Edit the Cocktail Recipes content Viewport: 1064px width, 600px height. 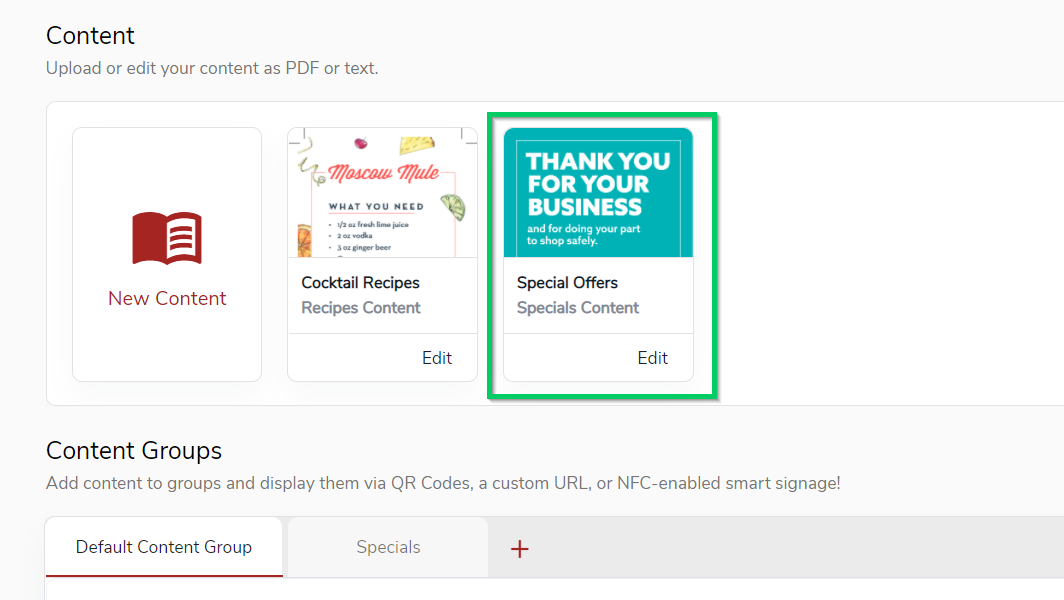pyautogui.click(x=437, y=358)
